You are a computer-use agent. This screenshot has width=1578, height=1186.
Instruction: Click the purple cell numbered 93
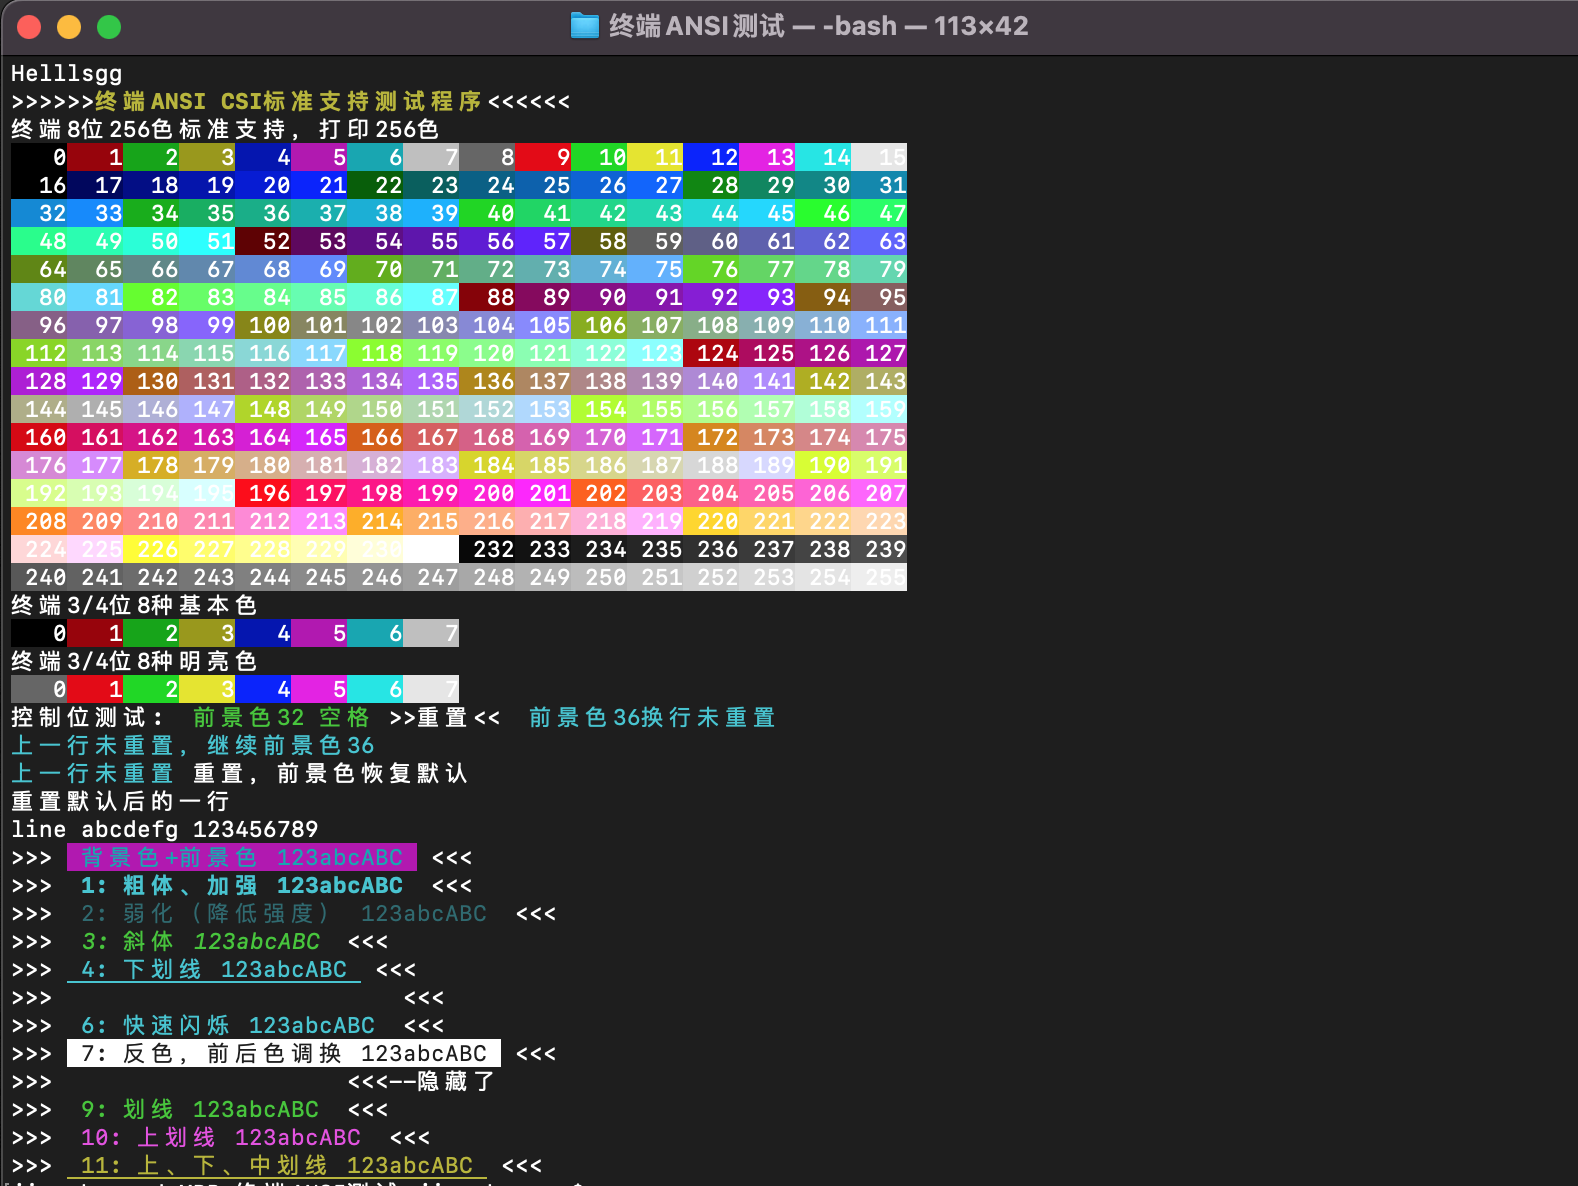coord(767,297)
